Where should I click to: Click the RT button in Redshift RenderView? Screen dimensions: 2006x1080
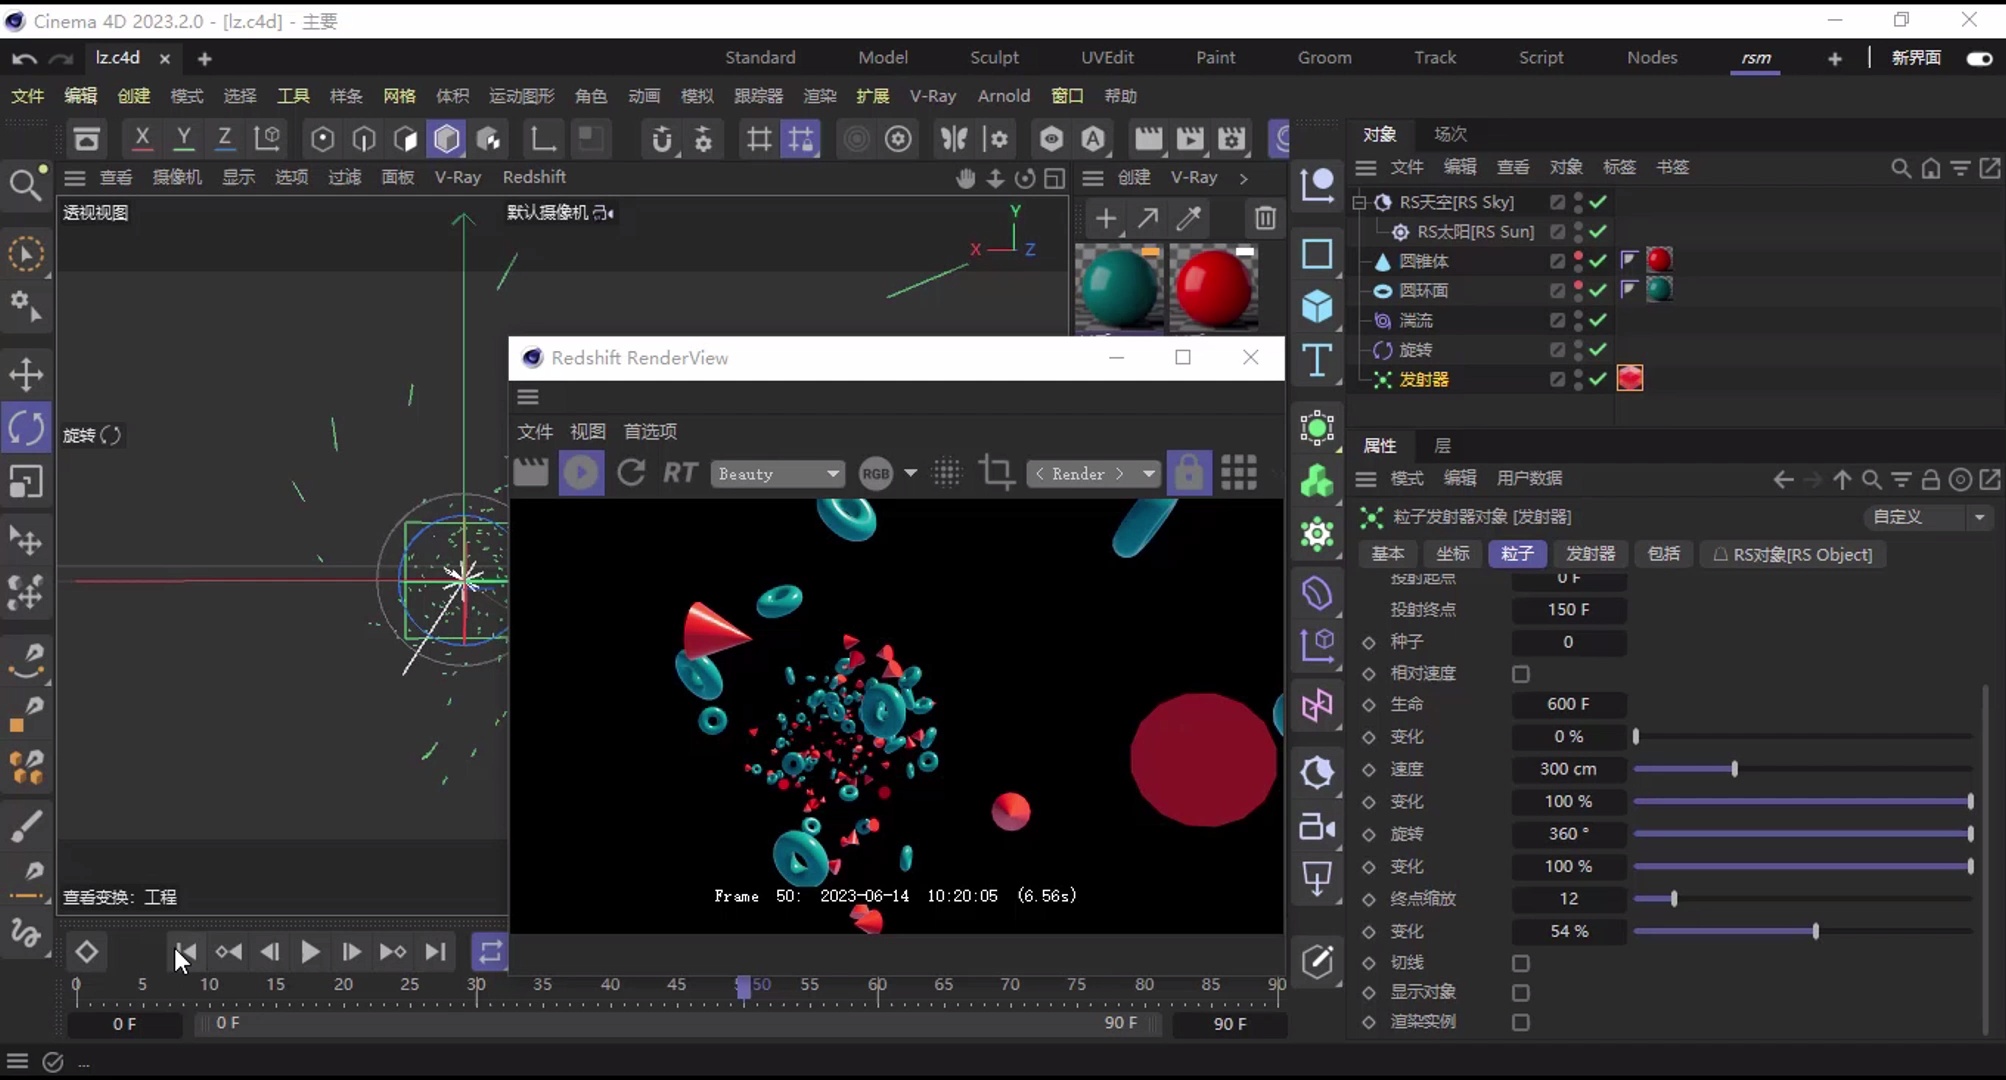coord(680,473)
